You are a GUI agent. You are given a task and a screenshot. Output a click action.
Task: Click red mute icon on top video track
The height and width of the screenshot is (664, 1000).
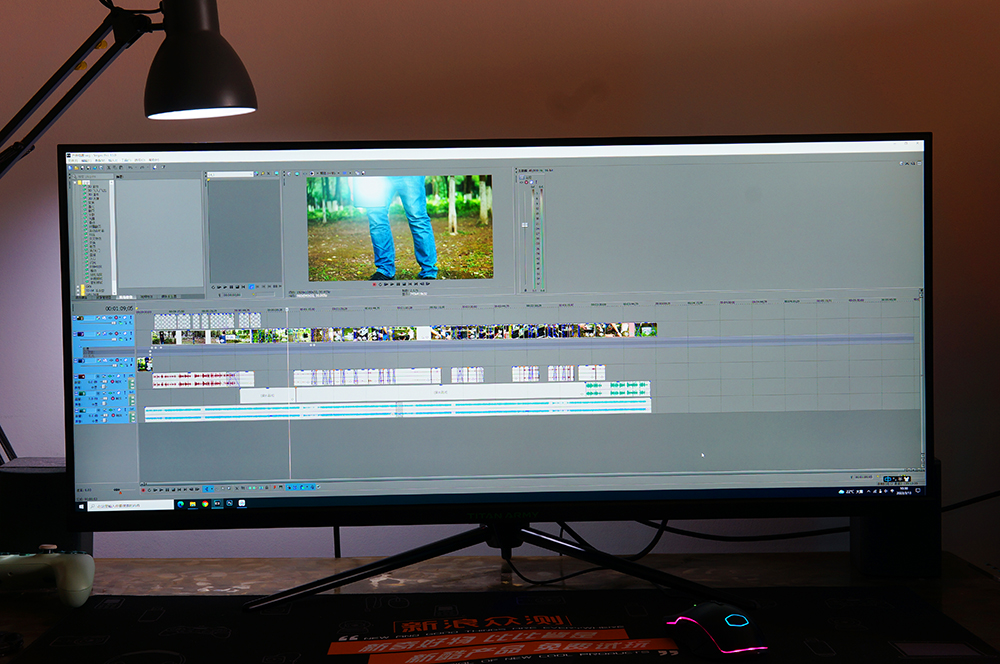pyautogui.click(x=116, y=318)
